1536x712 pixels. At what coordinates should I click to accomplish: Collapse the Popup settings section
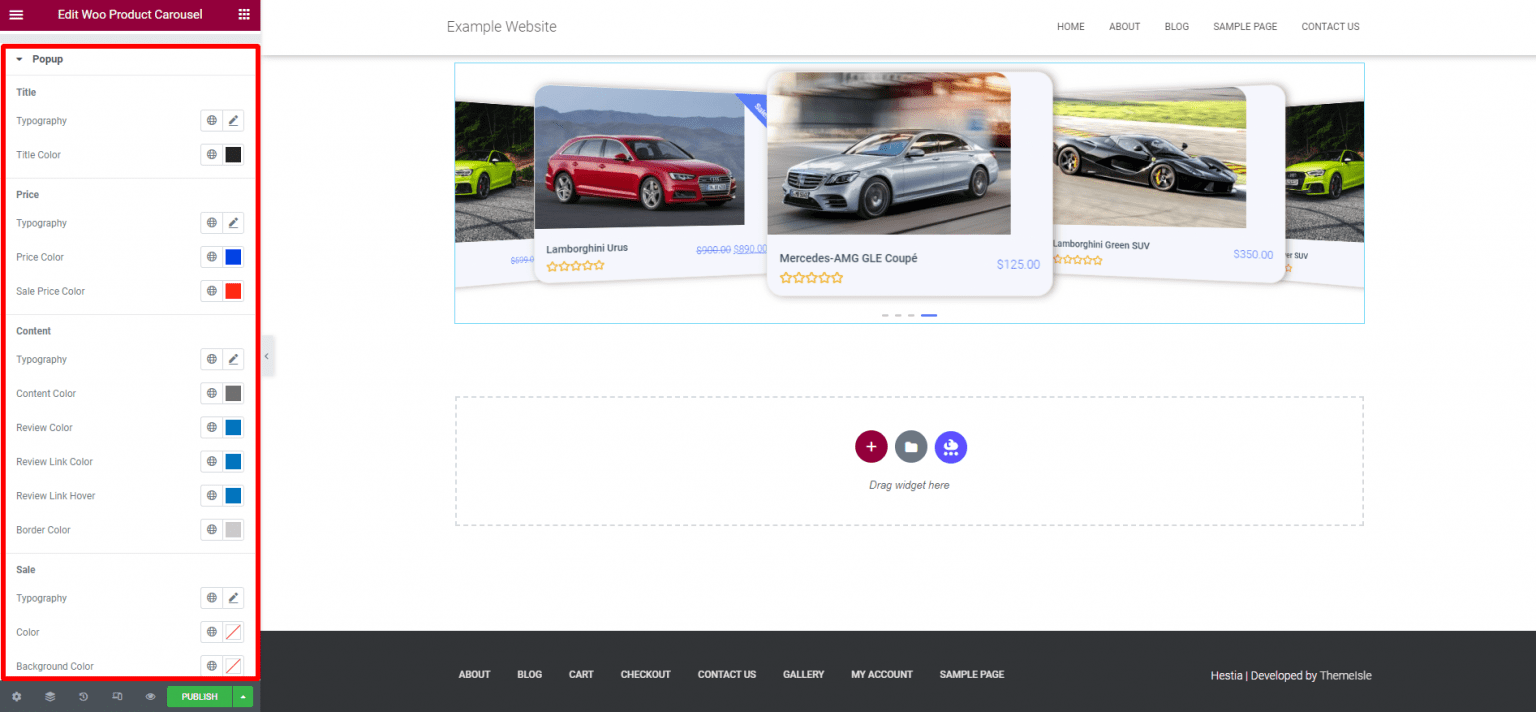tap(18, 59)
